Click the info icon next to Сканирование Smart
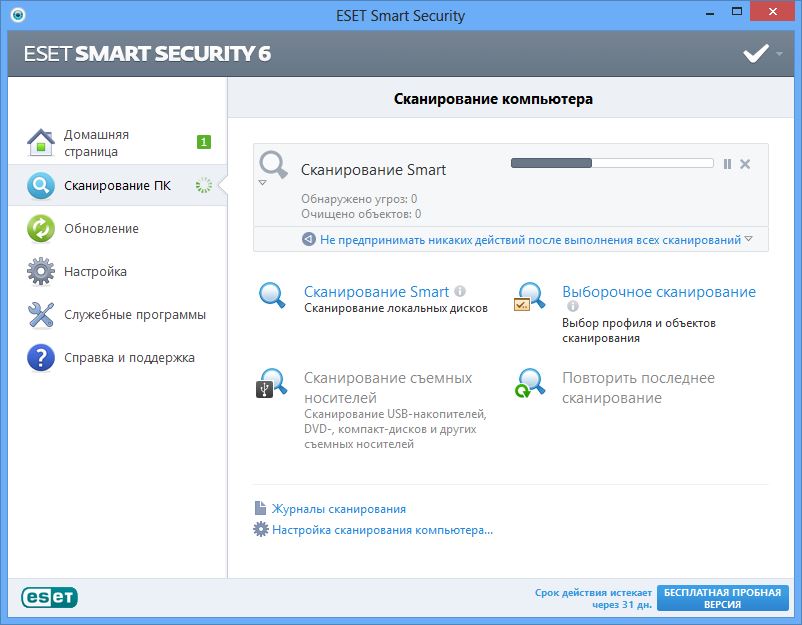802x625 pixels. pos(460,291)
